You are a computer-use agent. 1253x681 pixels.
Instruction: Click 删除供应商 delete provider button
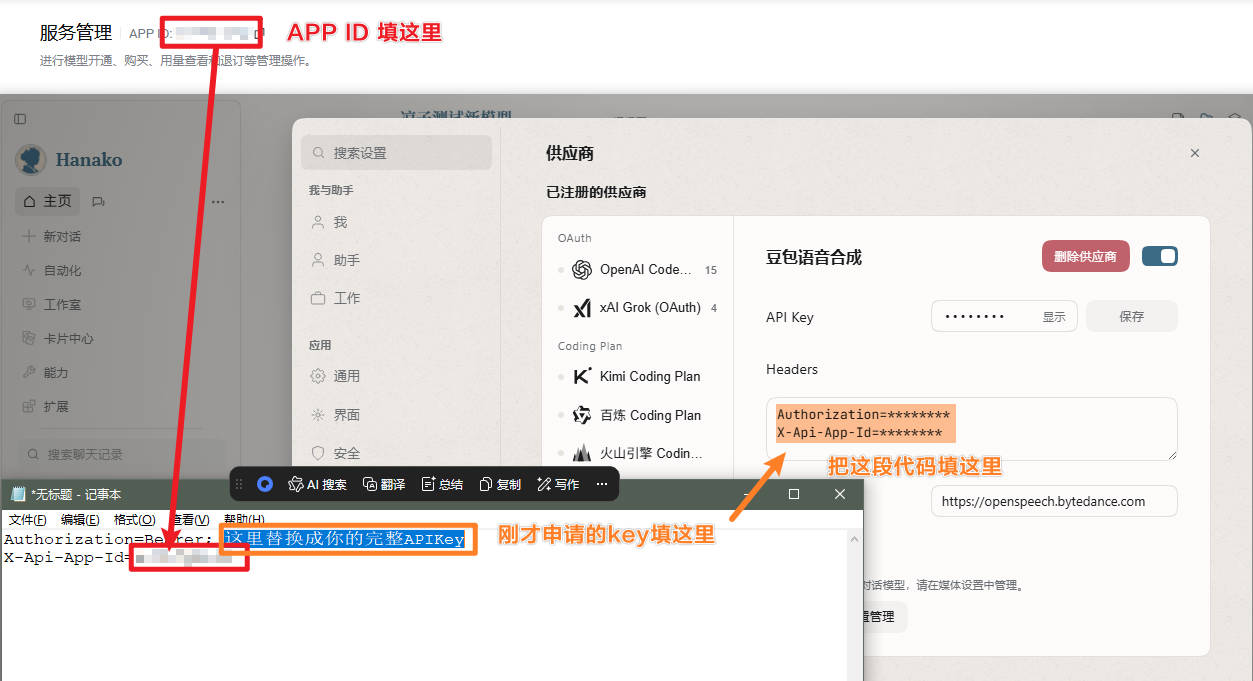tap(1085, 256)
